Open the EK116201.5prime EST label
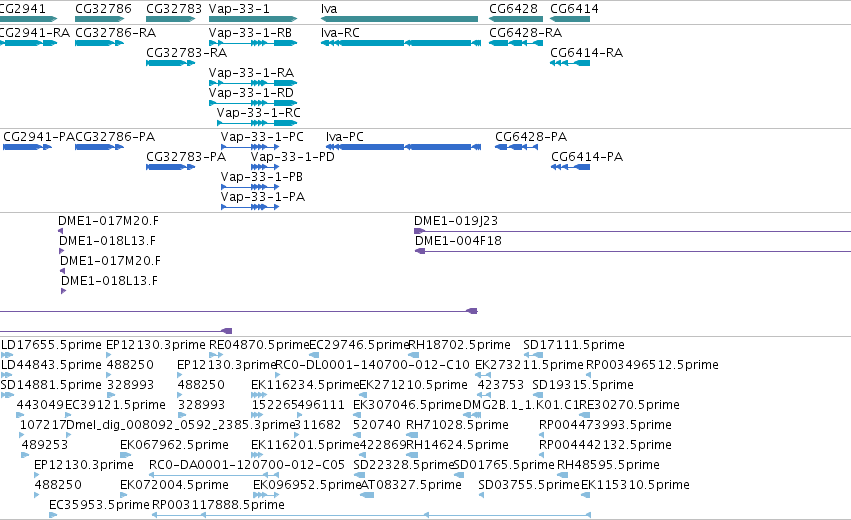851x520 pixels. point(305,445)
